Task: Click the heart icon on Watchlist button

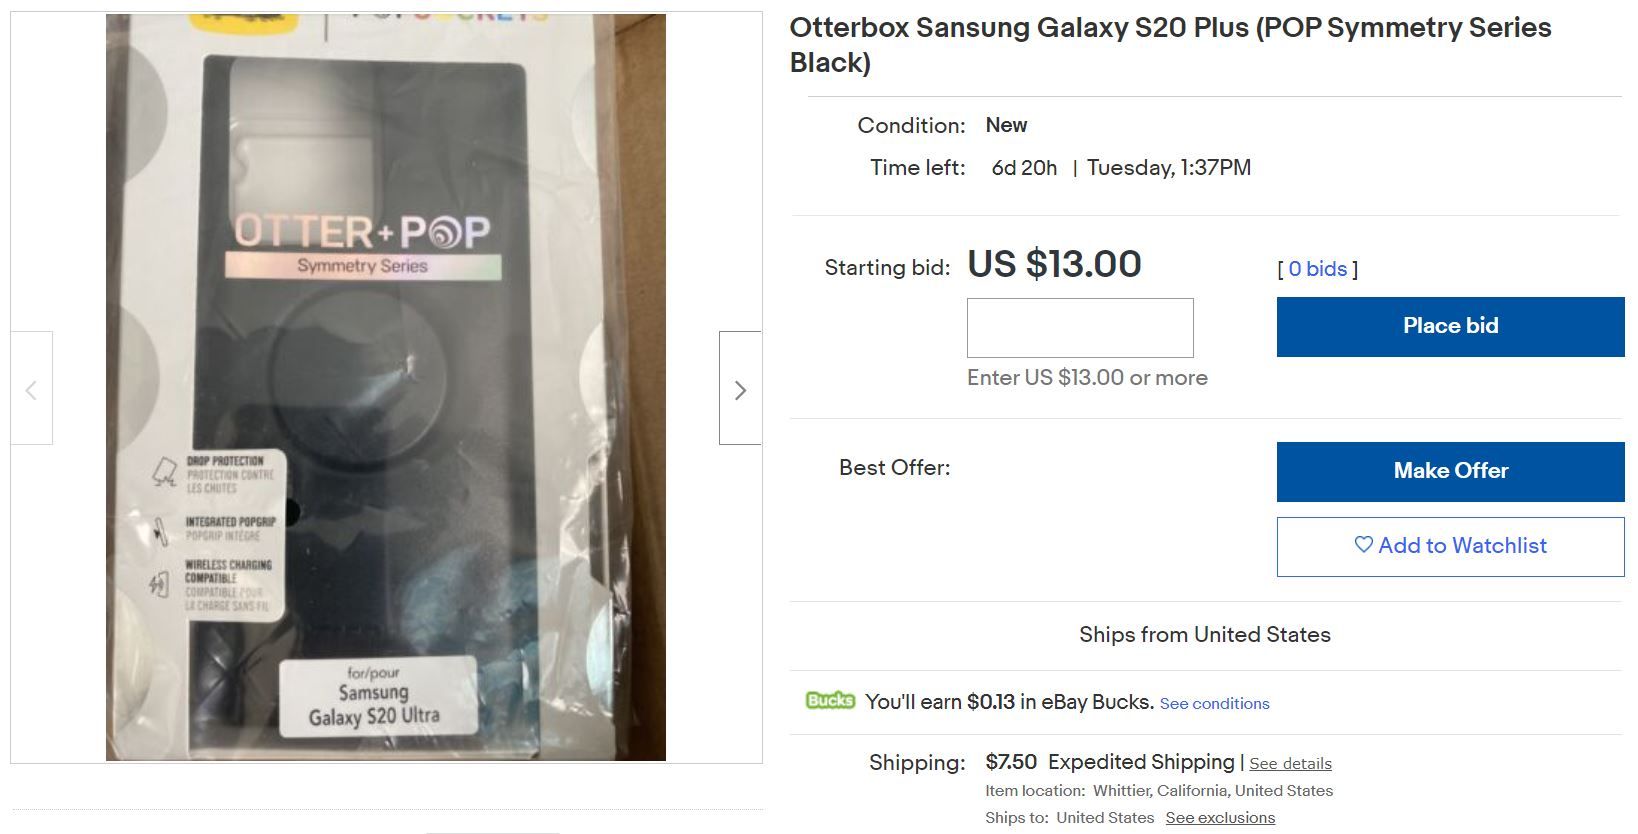Action: point(1363,545)
